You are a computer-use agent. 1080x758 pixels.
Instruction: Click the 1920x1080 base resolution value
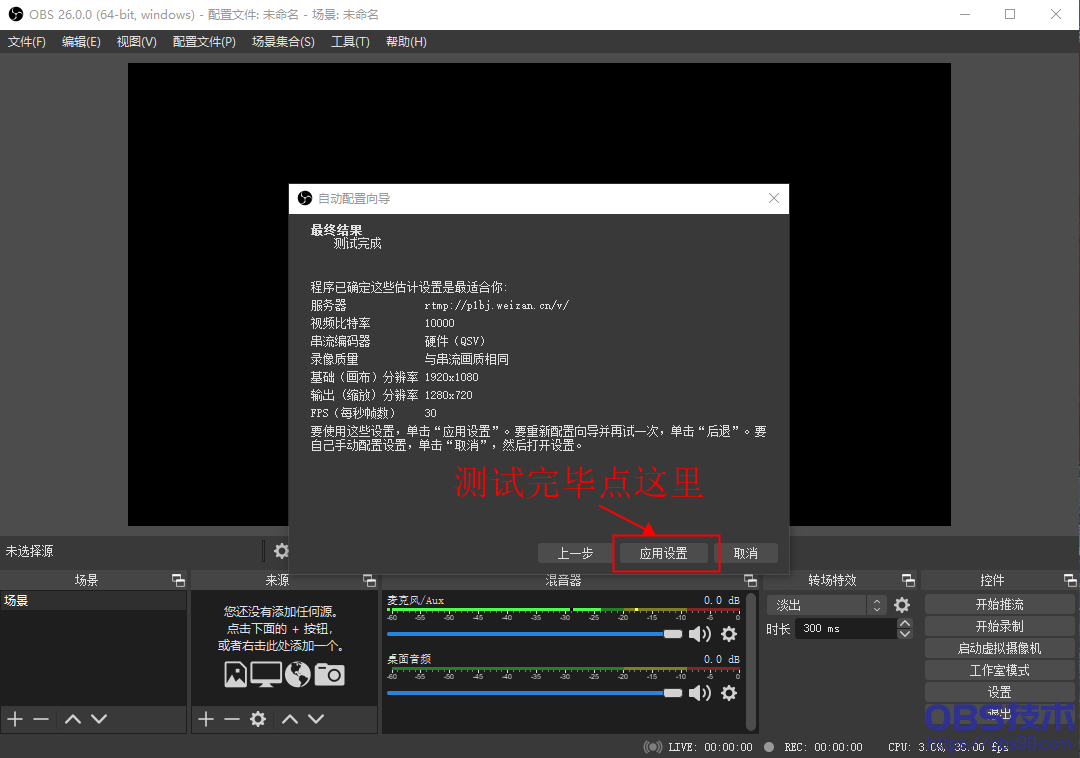pyautogui.click(x=451, y=377)
